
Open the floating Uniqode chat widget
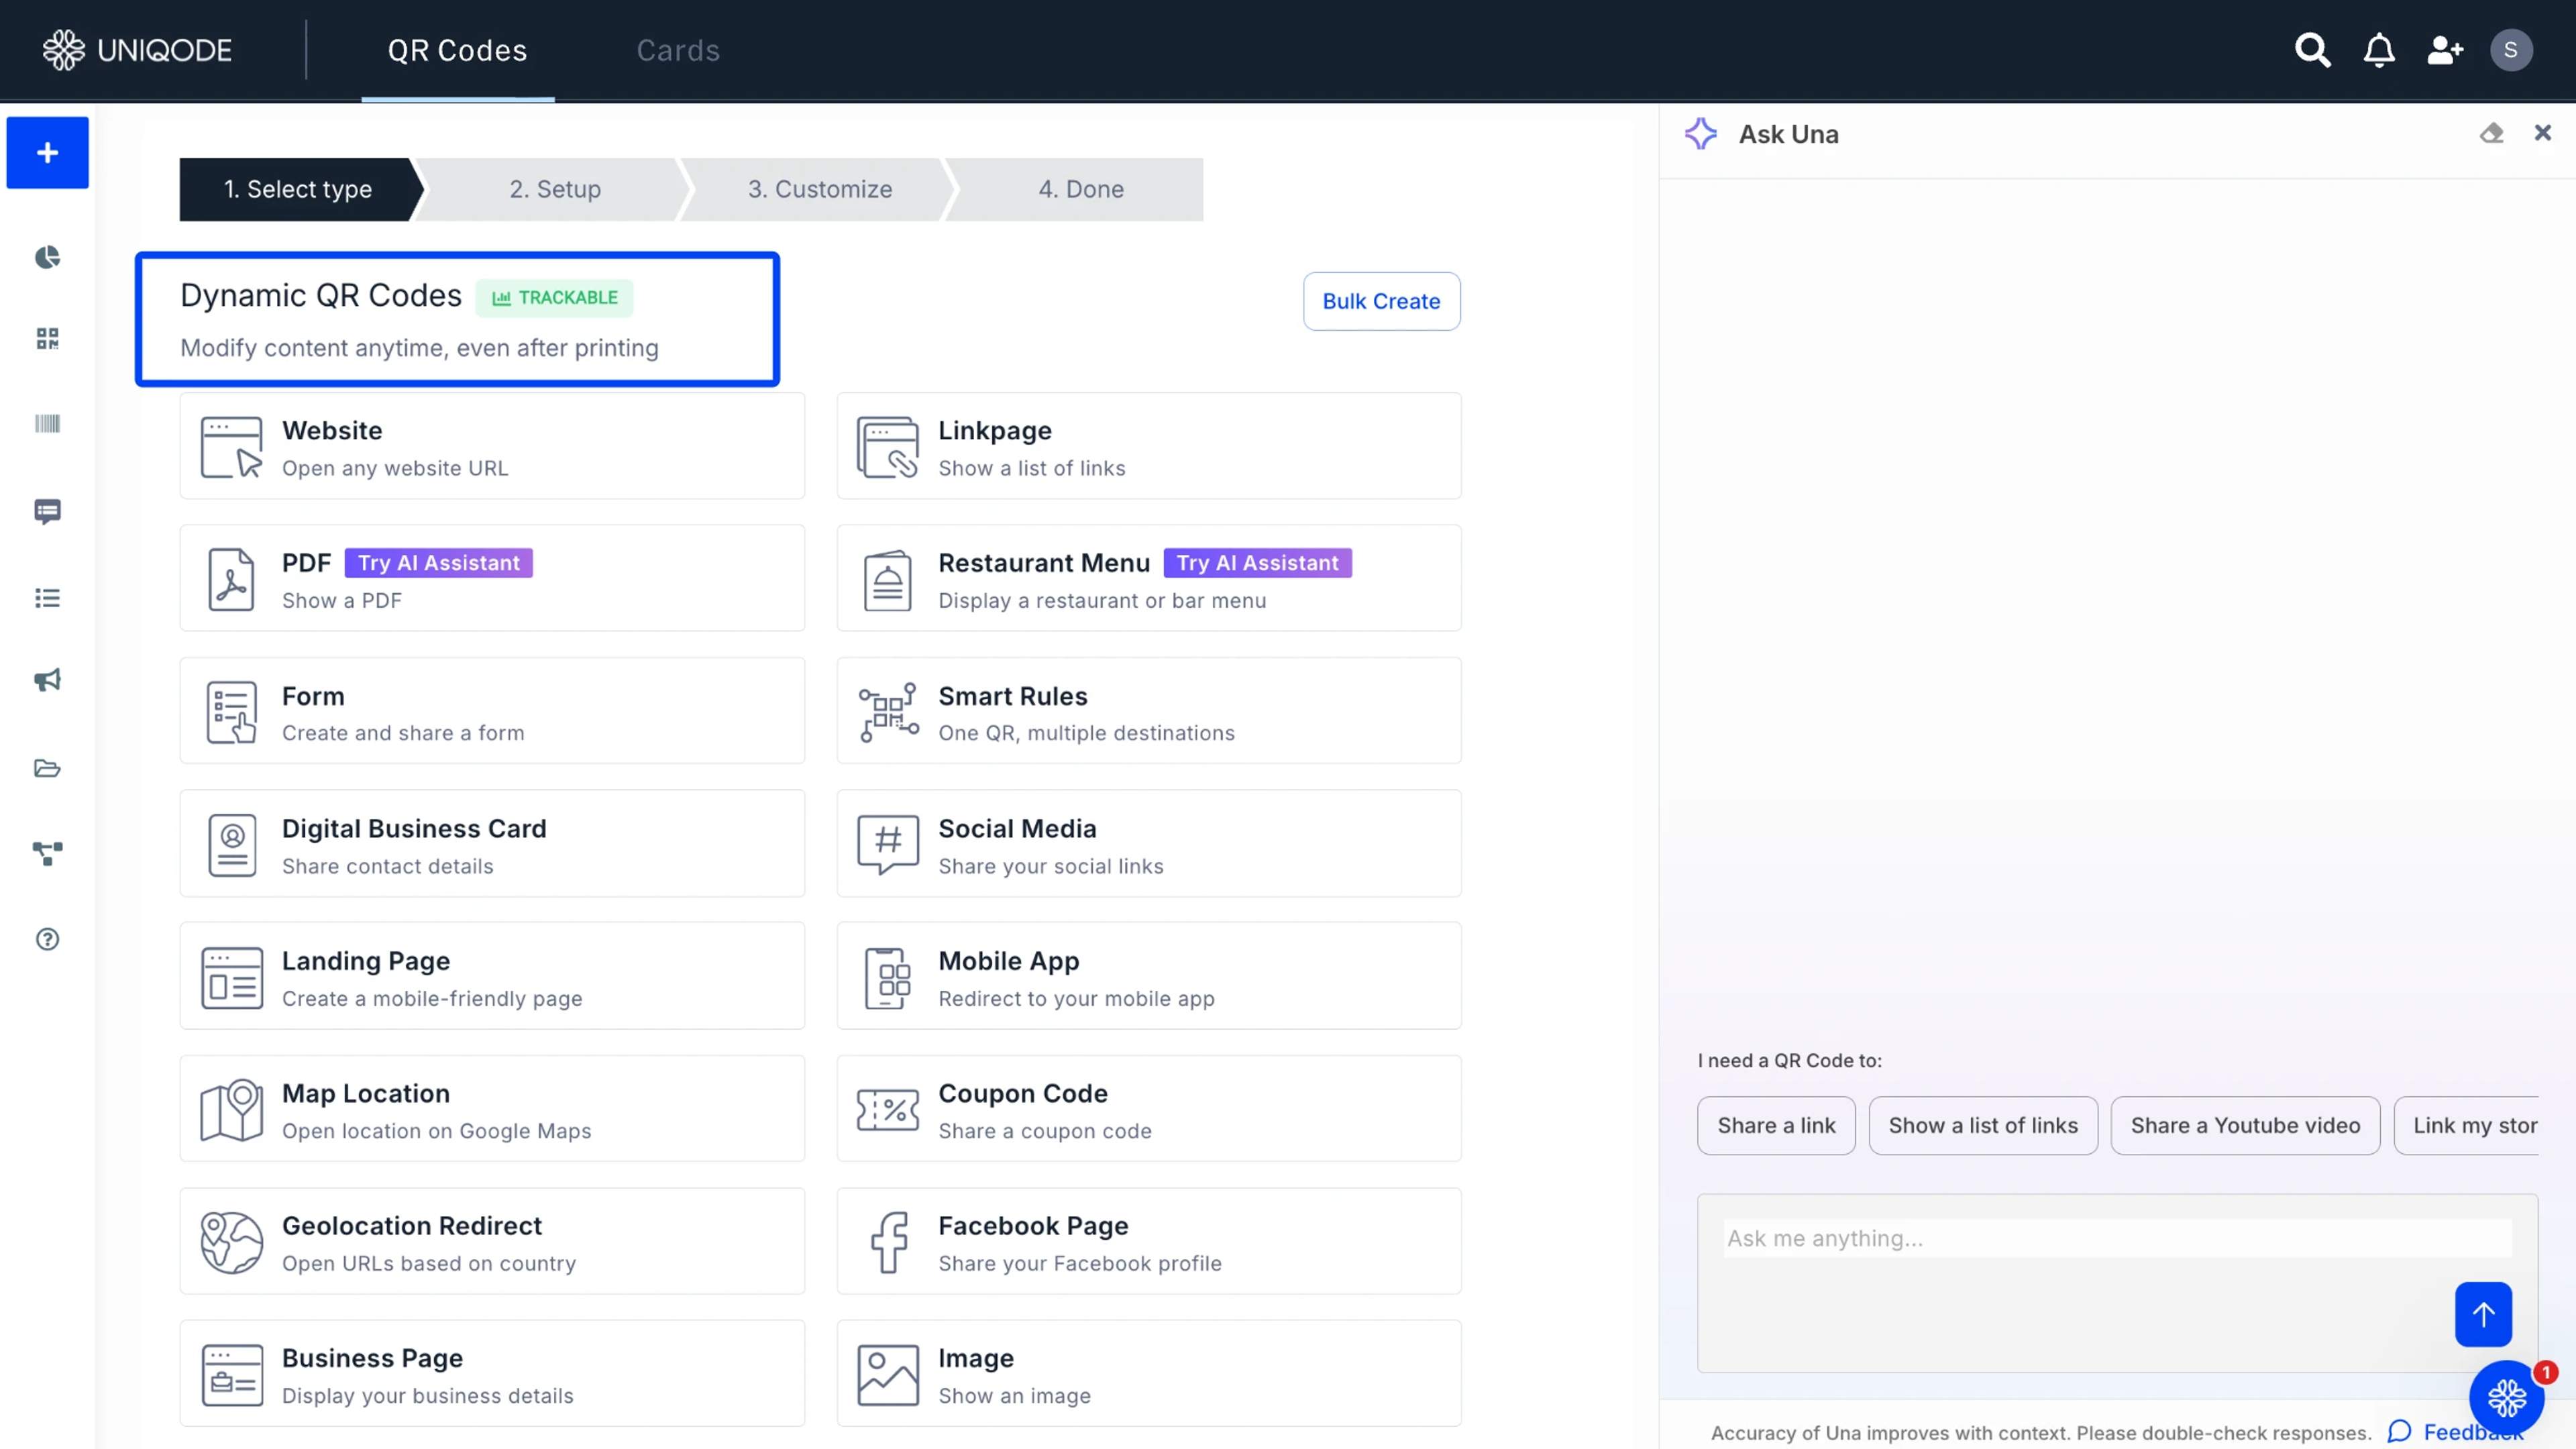click(2506, 1398)
